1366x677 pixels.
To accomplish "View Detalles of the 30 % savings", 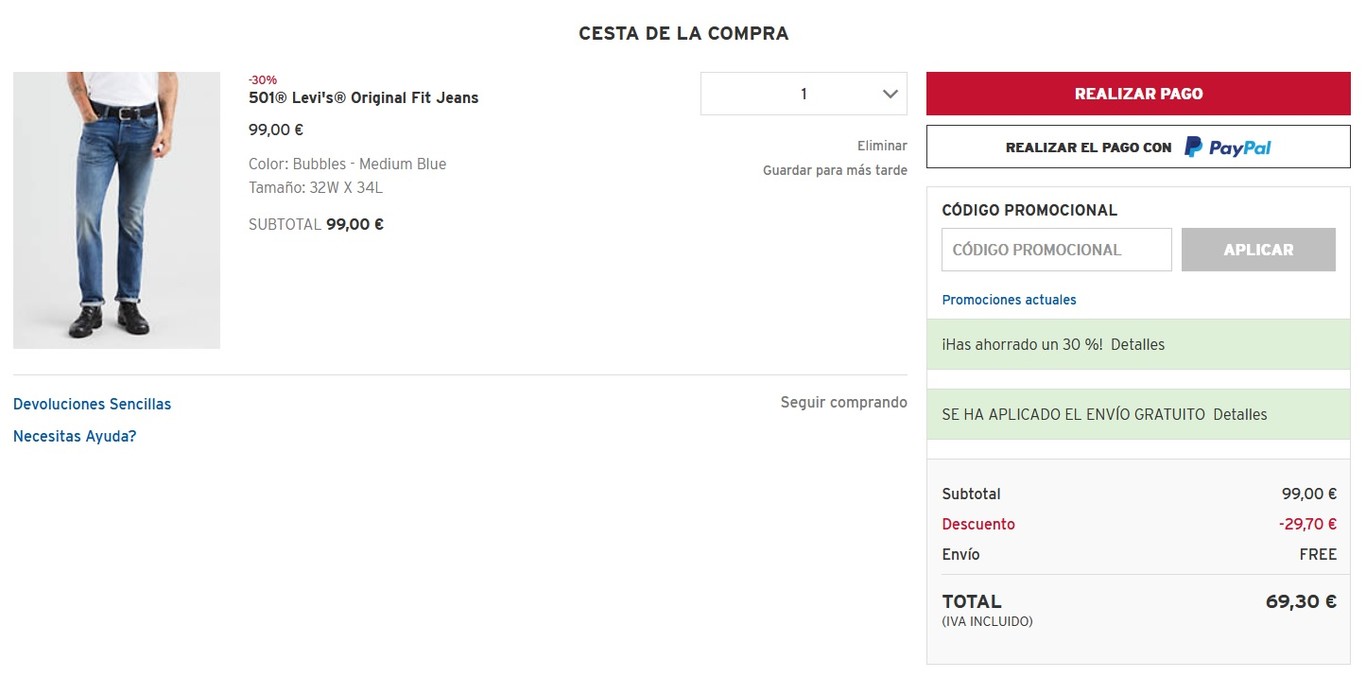I will coord(1138,345).
